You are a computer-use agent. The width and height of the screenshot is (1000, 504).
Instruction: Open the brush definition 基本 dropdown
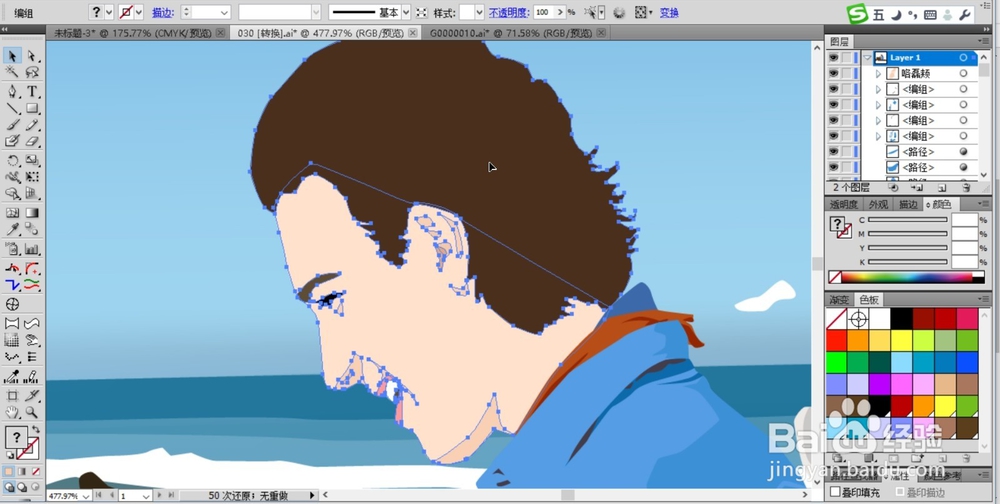(406, 12)
